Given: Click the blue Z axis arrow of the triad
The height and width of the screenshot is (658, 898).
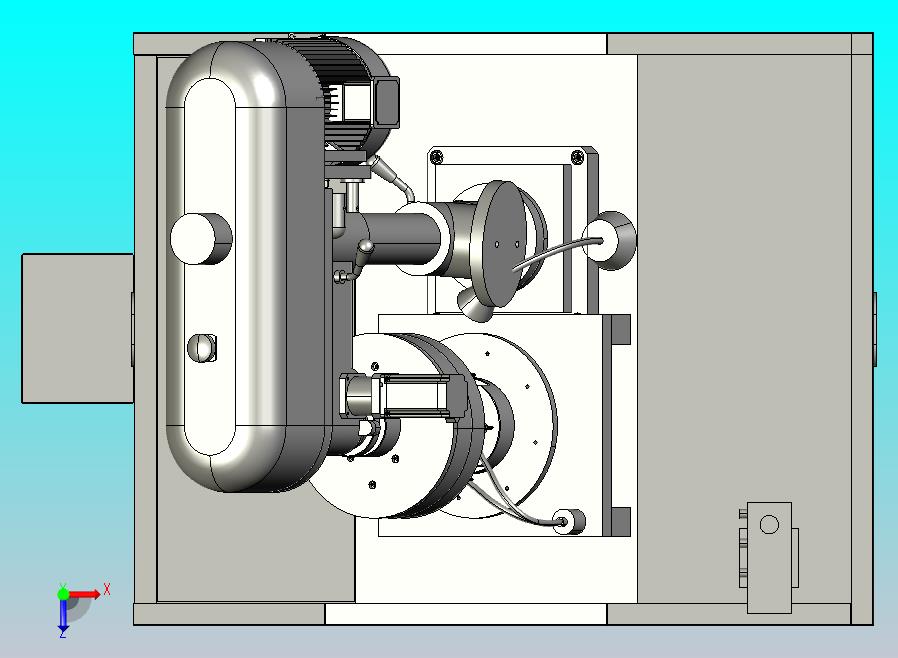Looking at the screenshot, I should click(x=63, y=615).
